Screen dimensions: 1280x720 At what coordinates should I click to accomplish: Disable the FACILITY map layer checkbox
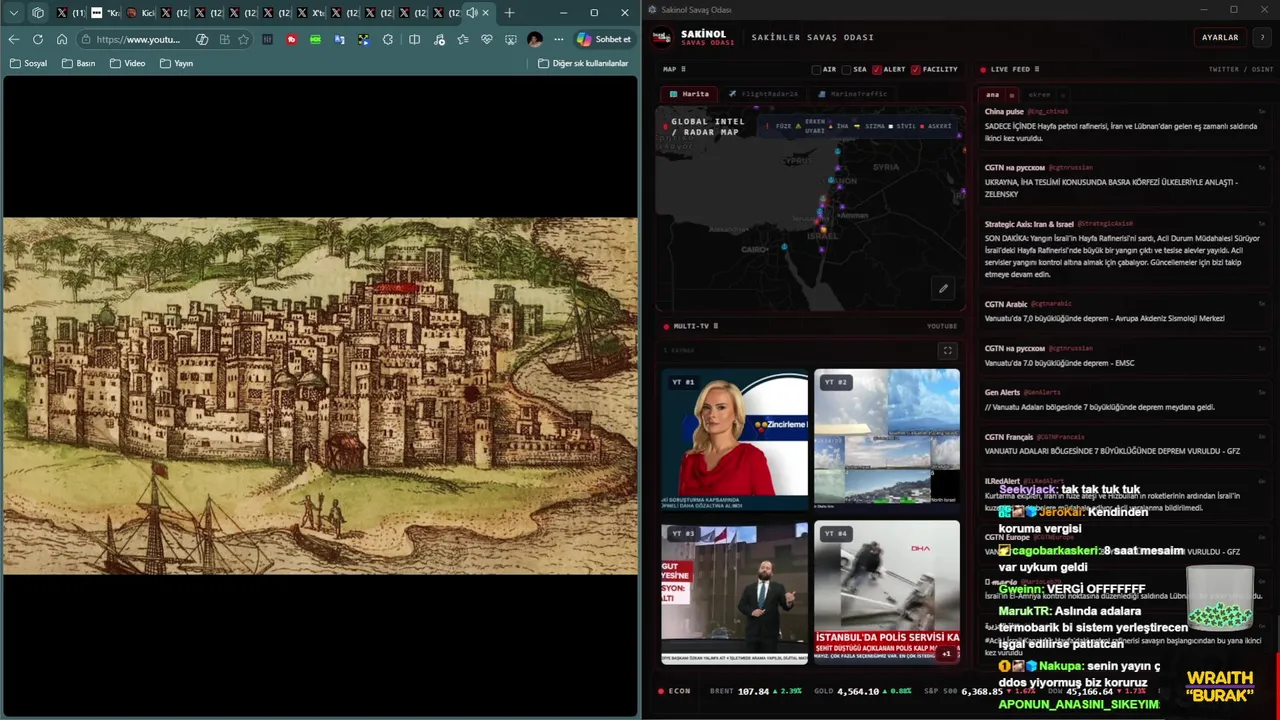coord(916,70)
